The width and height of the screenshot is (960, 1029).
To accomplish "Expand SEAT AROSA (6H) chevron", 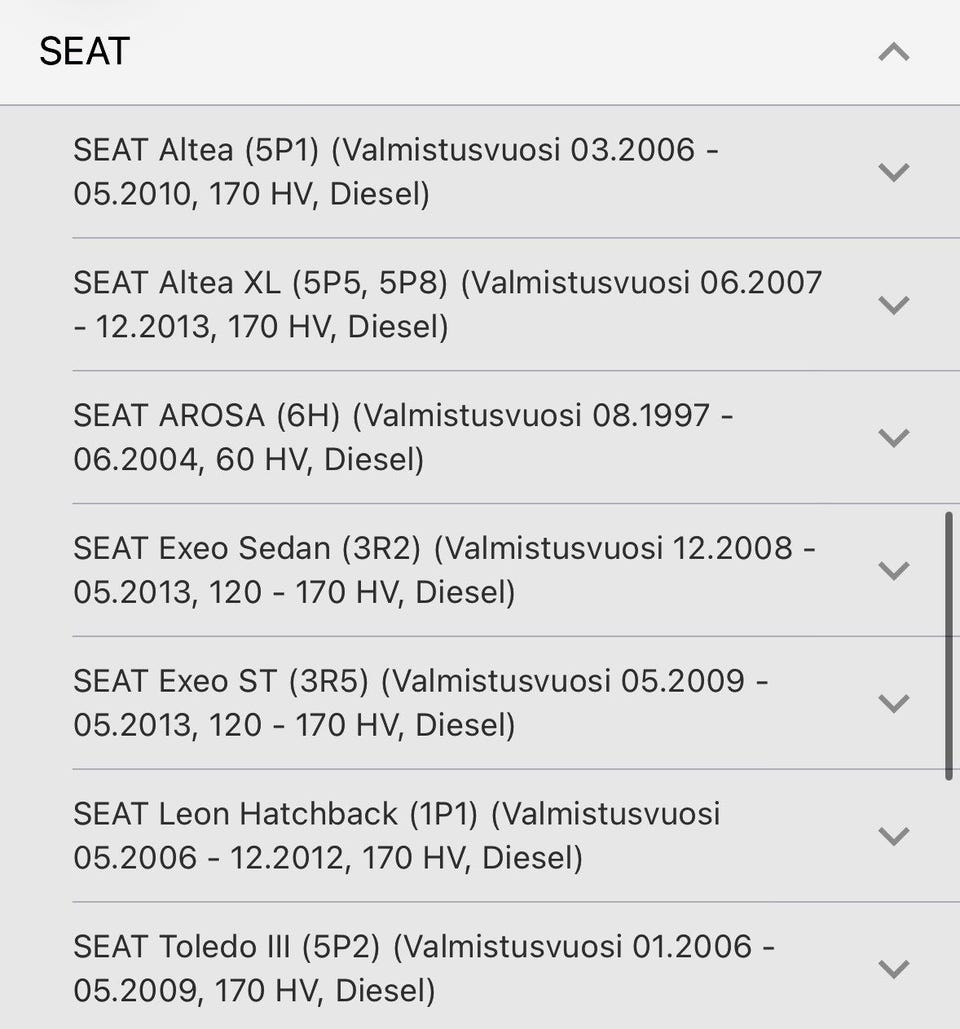I will (x=894, y=437).
